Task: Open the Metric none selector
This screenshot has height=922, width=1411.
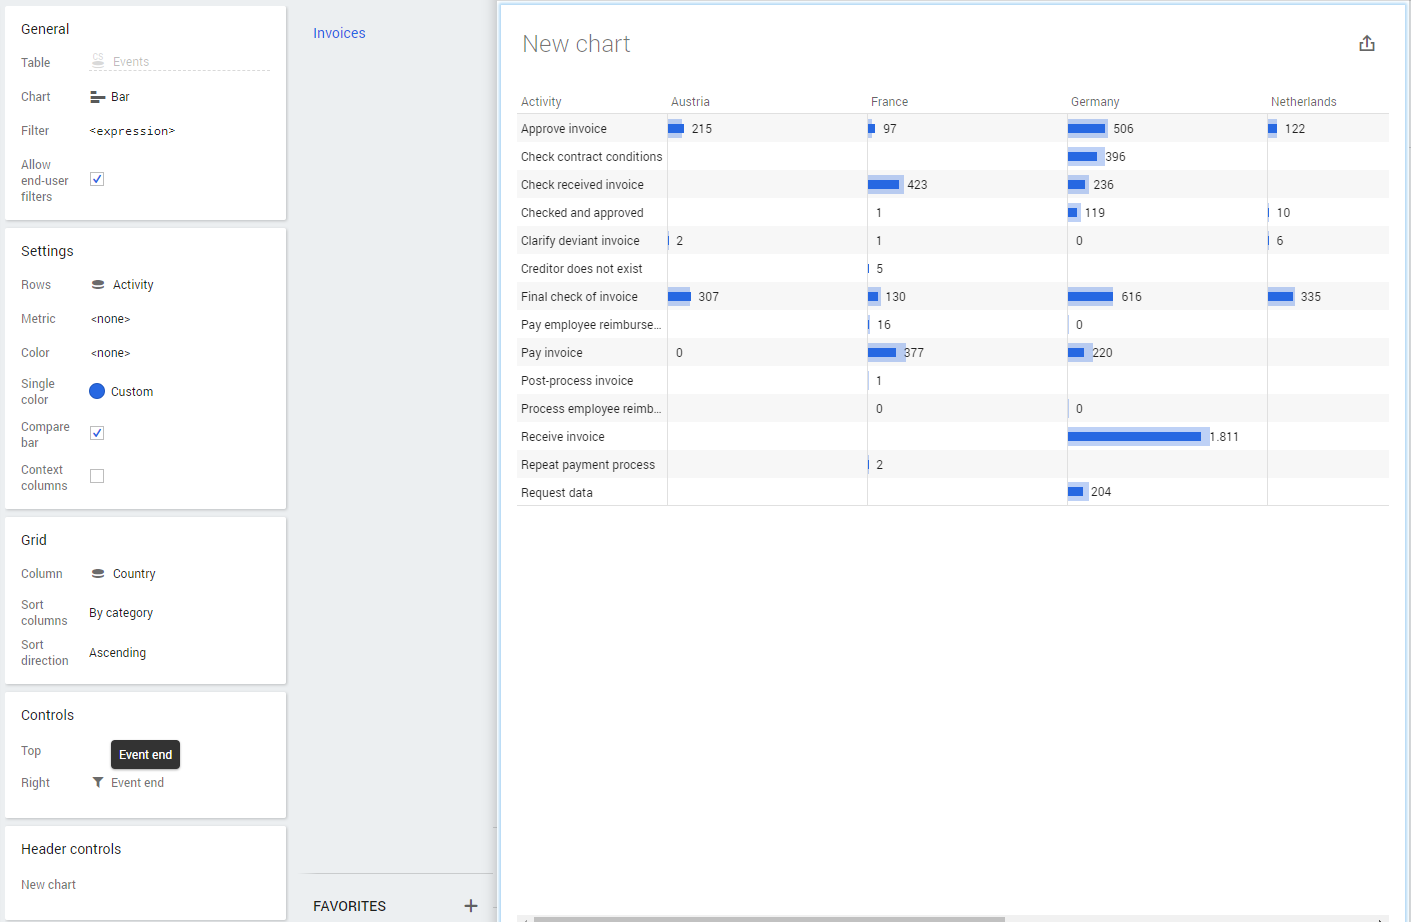Action: click(110, 319)
